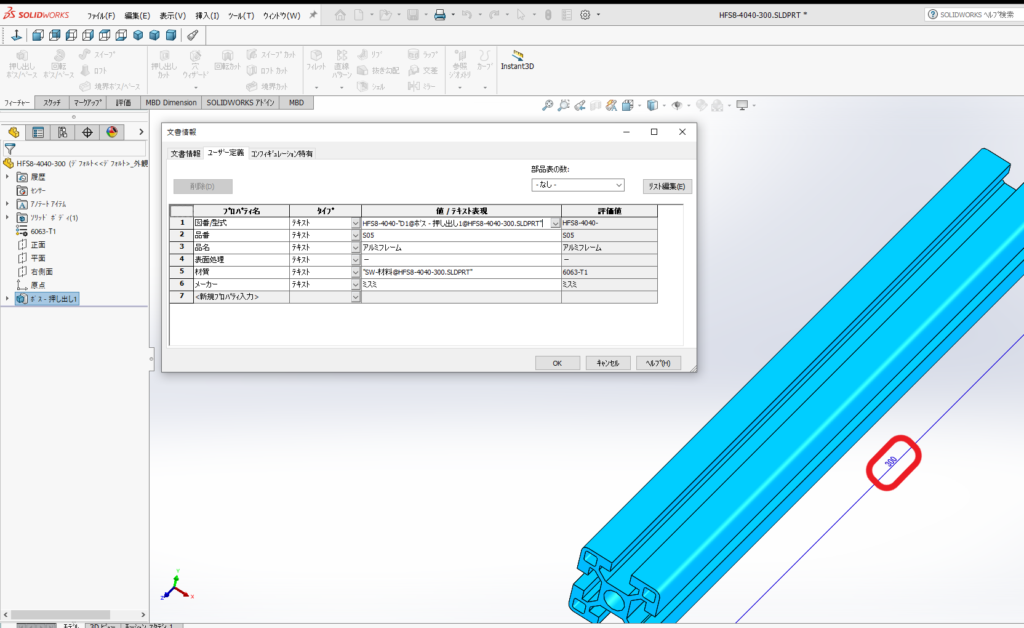Click the Instant3D tool

519,60
